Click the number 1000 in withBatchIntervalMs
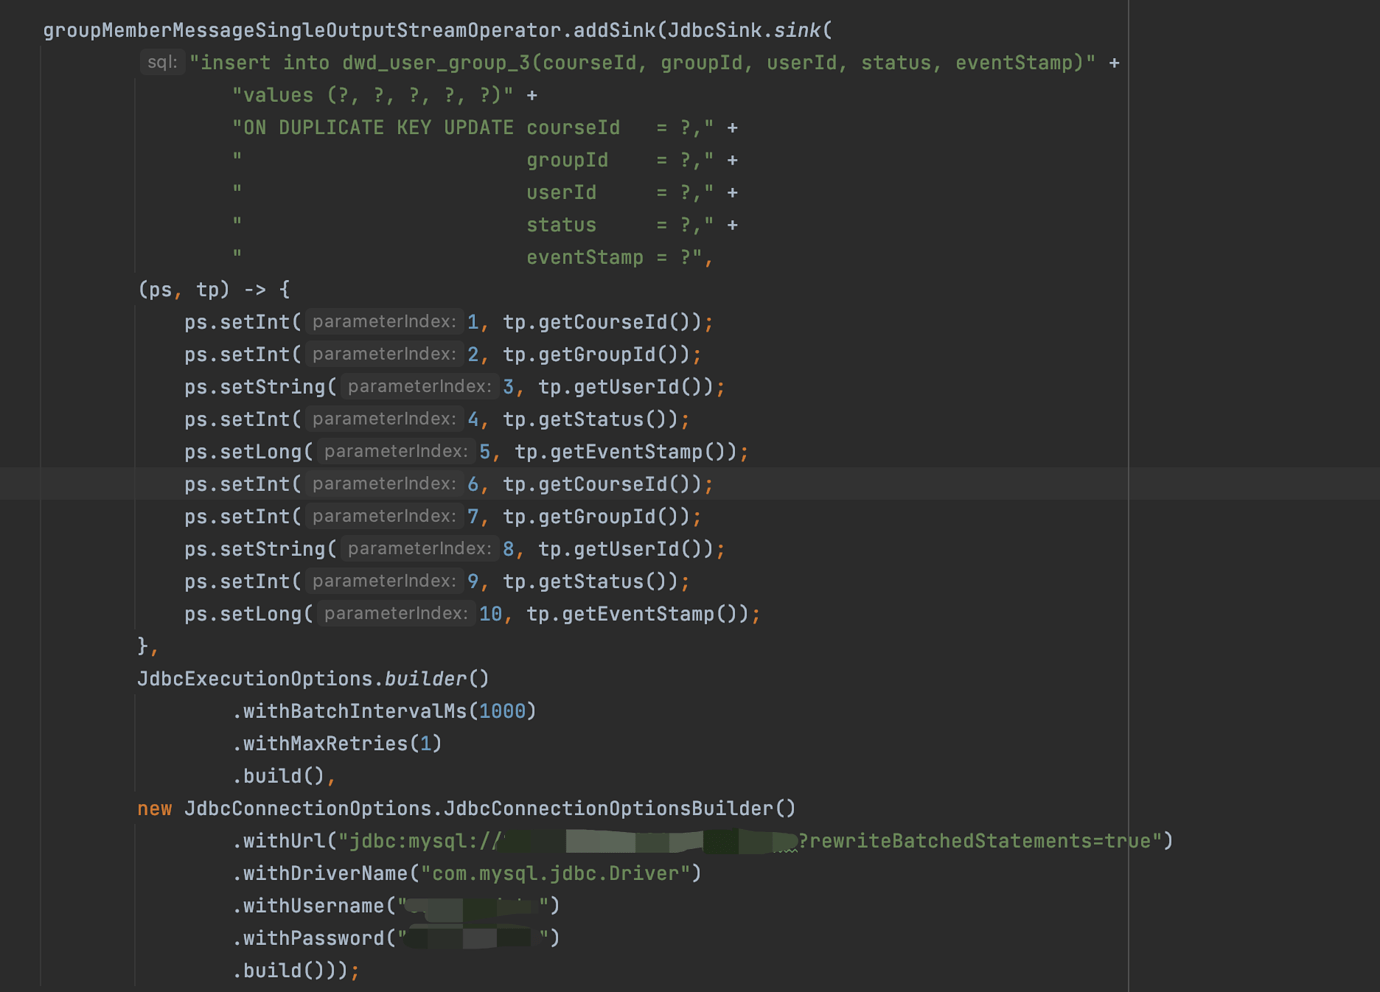Viewport: 1380px width, 992px height. click(502, 711)
